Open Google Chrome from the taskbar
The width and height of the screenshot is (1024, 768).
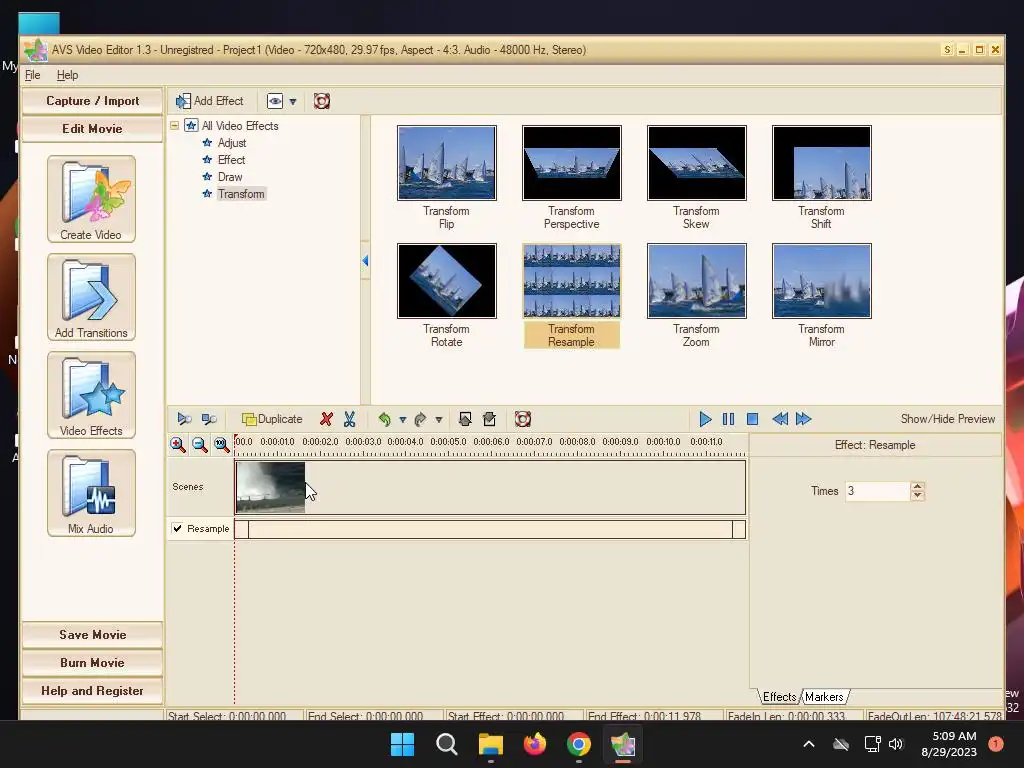[x=579, y=744]
